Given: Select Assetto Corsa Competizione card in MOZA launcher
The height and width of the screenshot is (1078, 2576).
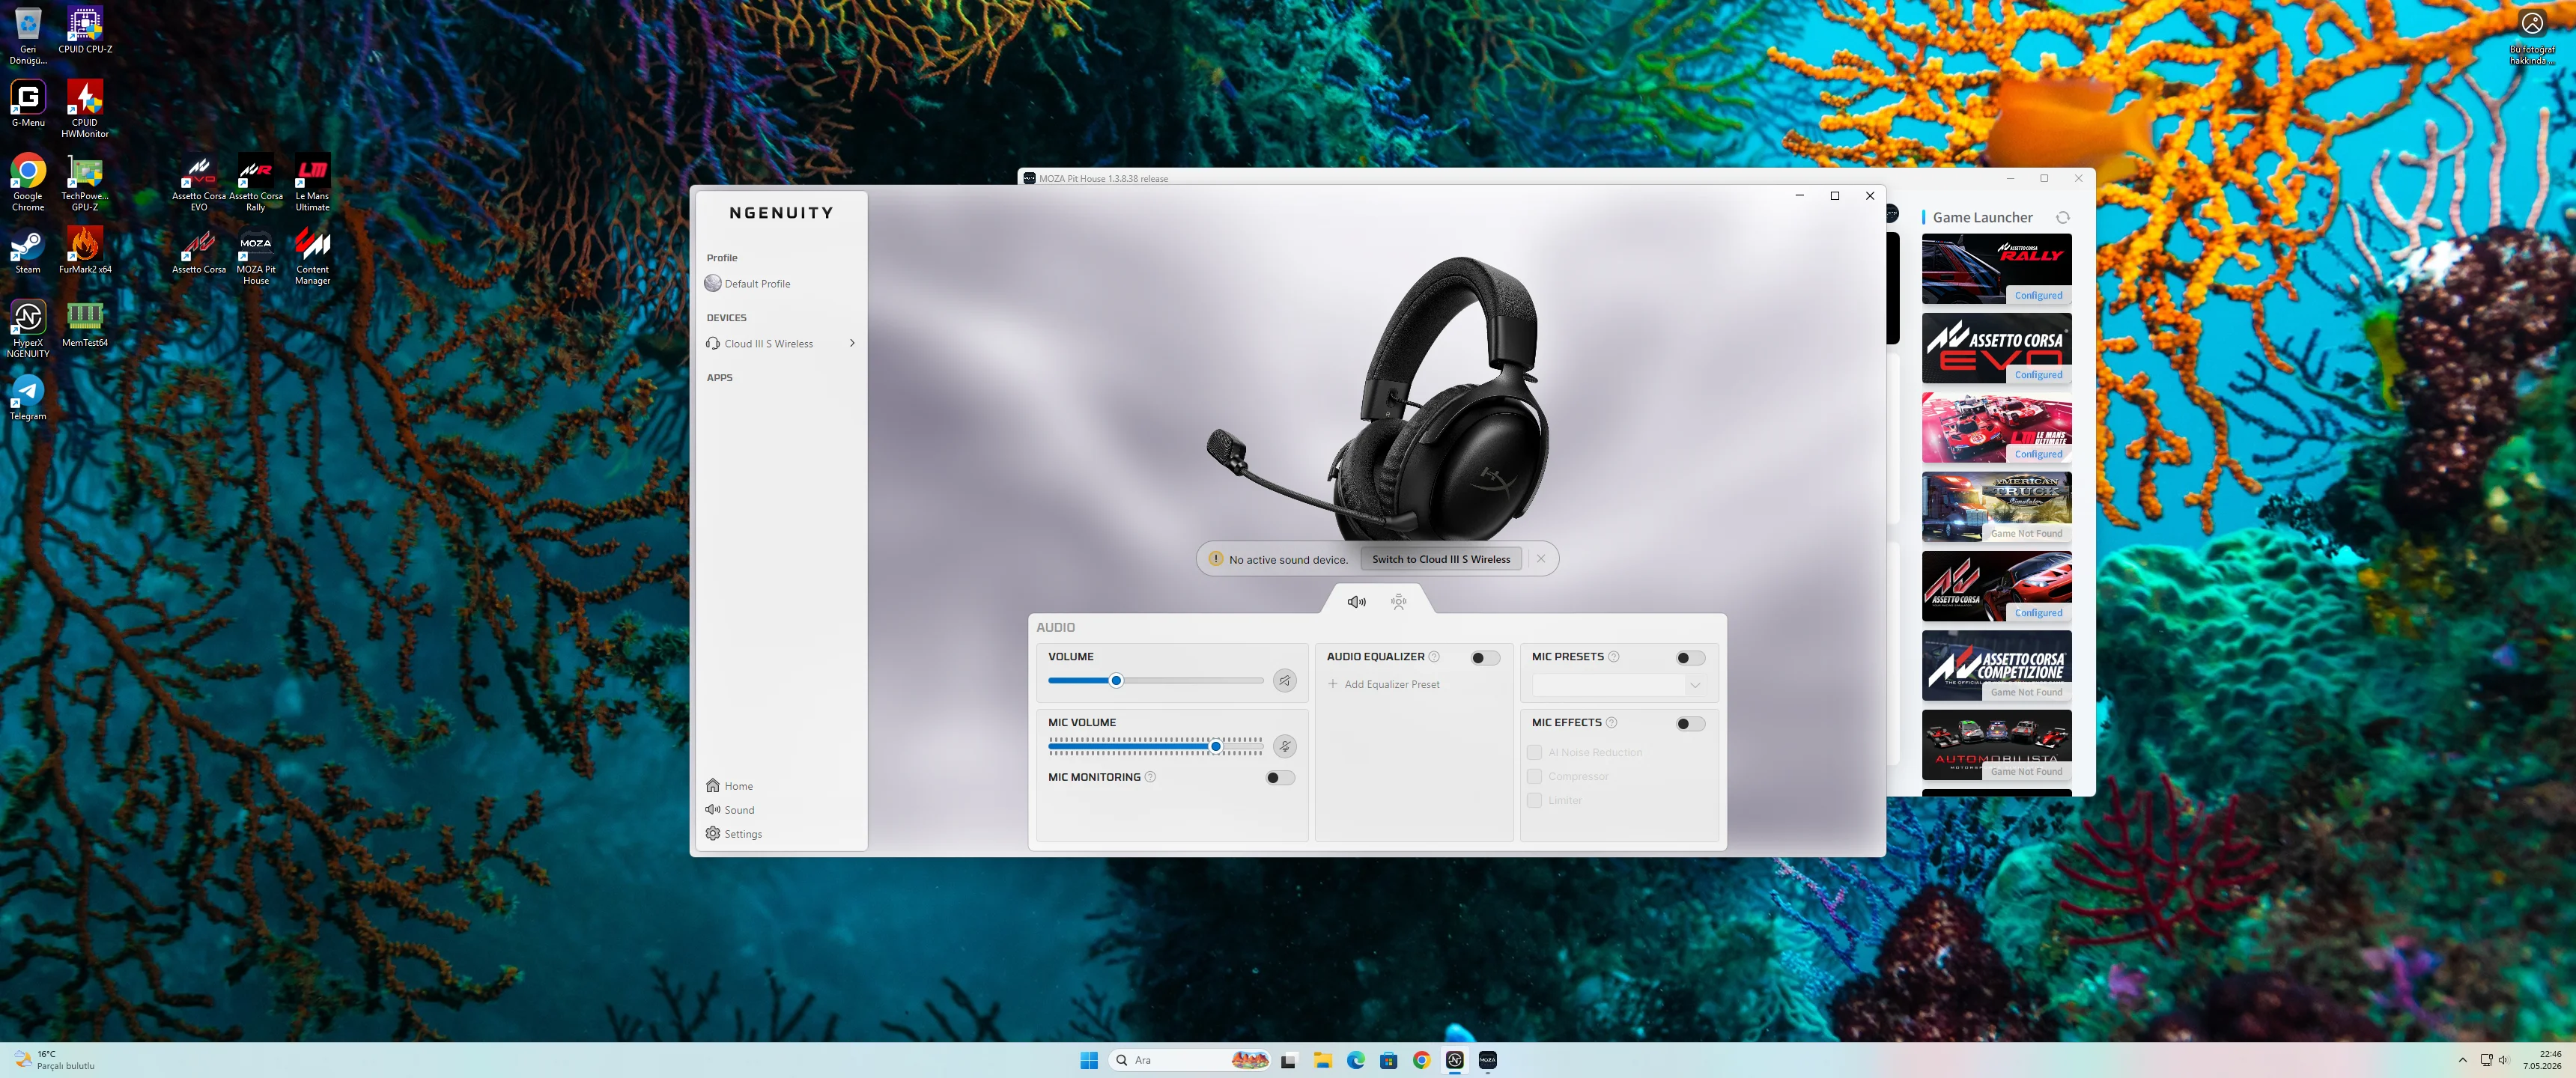Looking at the screenshot, I should coord(1996,666).
